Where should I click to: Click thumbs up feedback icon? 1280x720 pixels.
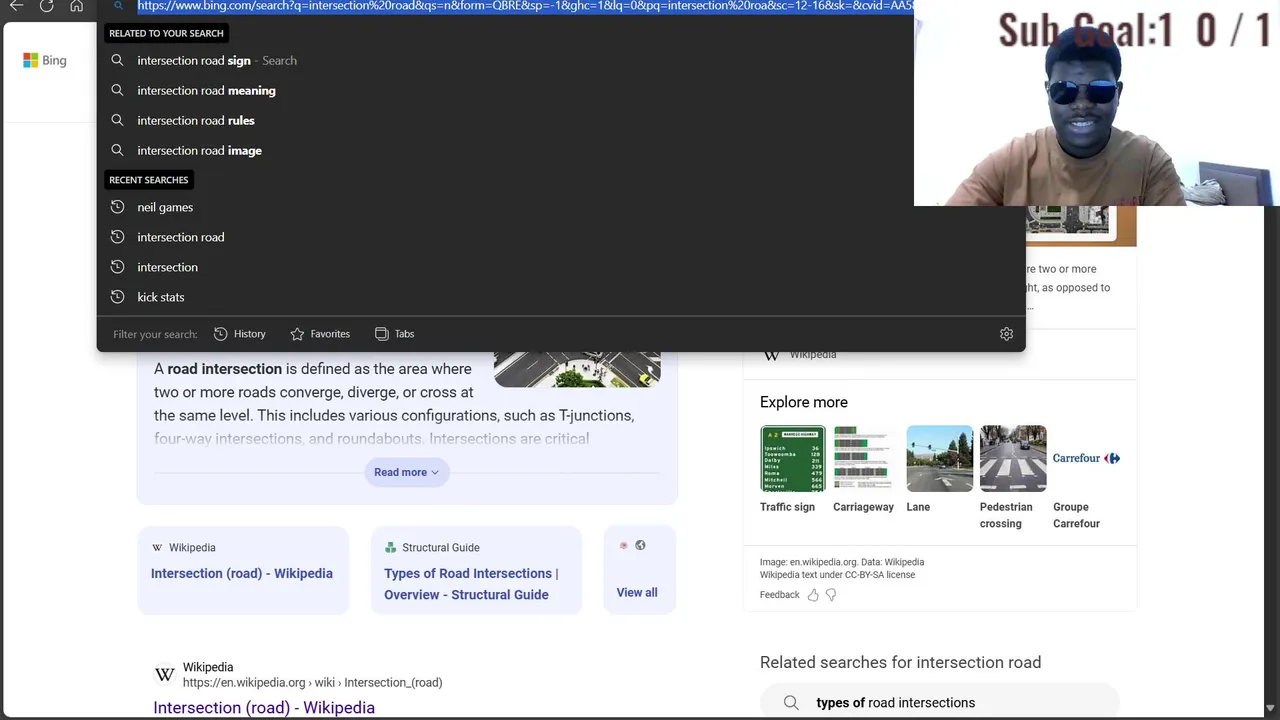point(813,595)
